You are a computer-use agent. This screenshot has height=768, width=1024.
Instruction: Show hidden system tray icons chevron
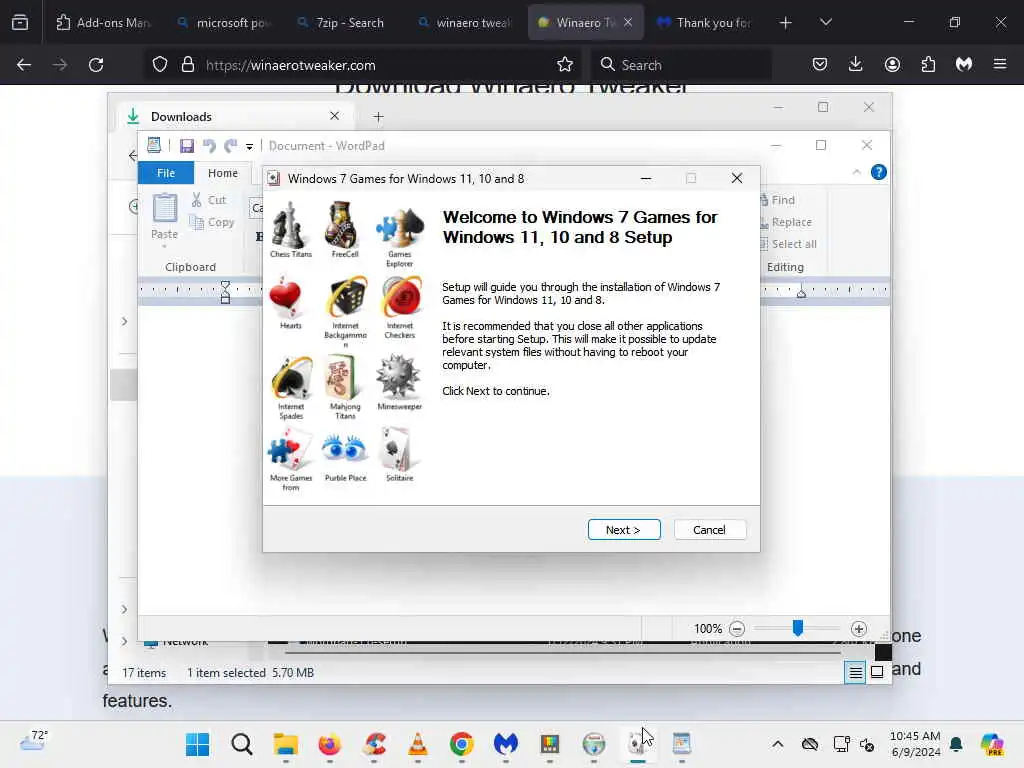777,744
